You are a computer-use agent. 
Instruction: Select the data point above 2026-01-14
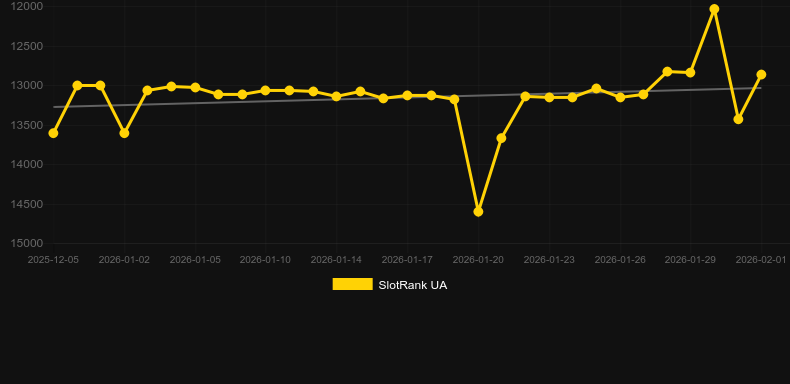pos(337,96)
